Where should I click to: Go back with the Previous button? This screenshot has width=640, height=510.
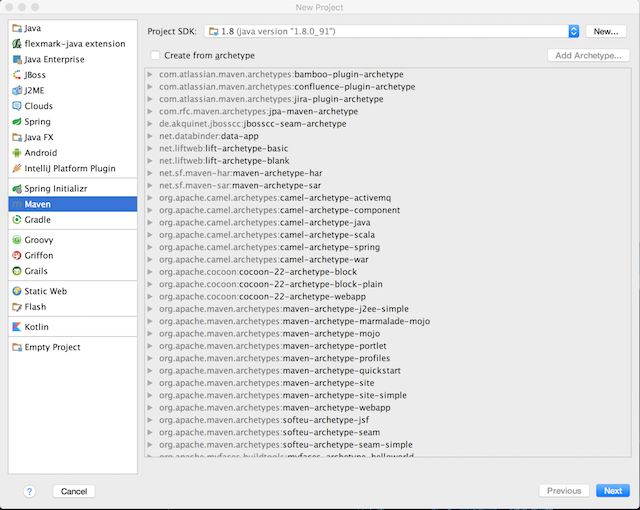[564, 491]
